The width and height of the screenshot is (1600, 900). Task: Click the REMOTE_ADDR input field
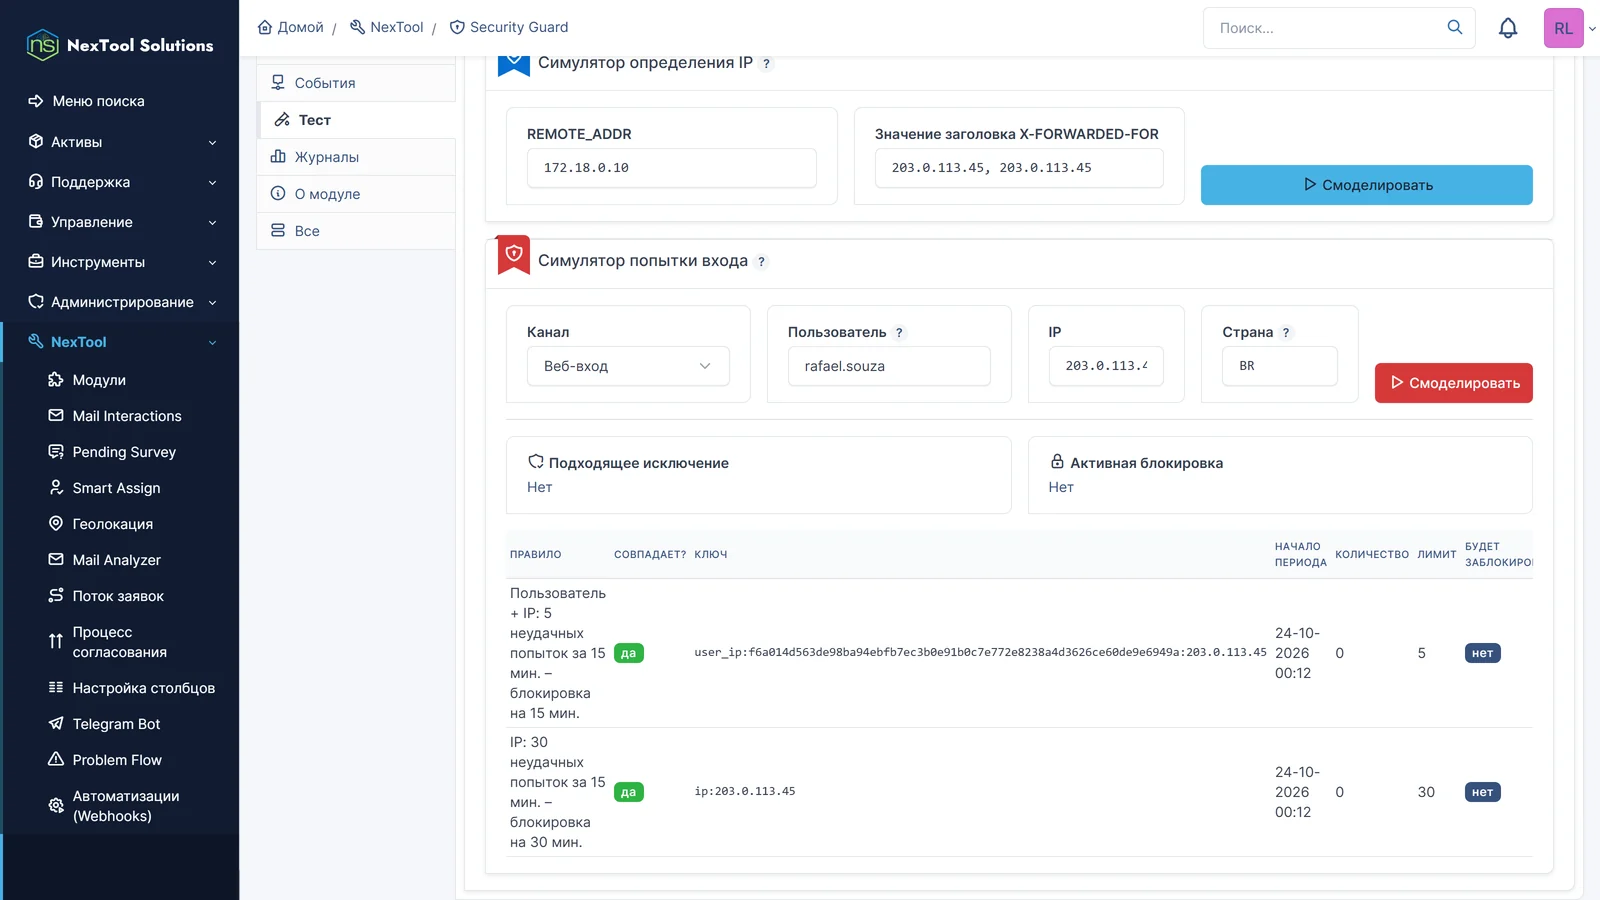(672, 168)
